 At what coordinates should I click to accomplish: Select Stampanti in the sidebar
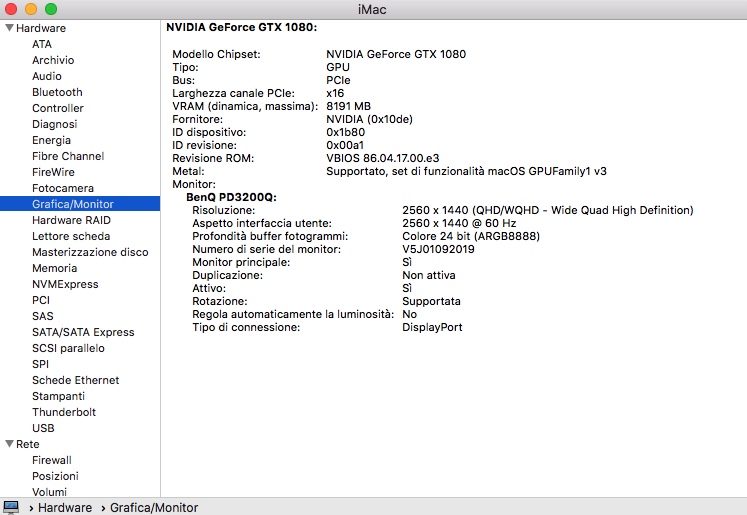pyautogui.click(x=58, y=396)
